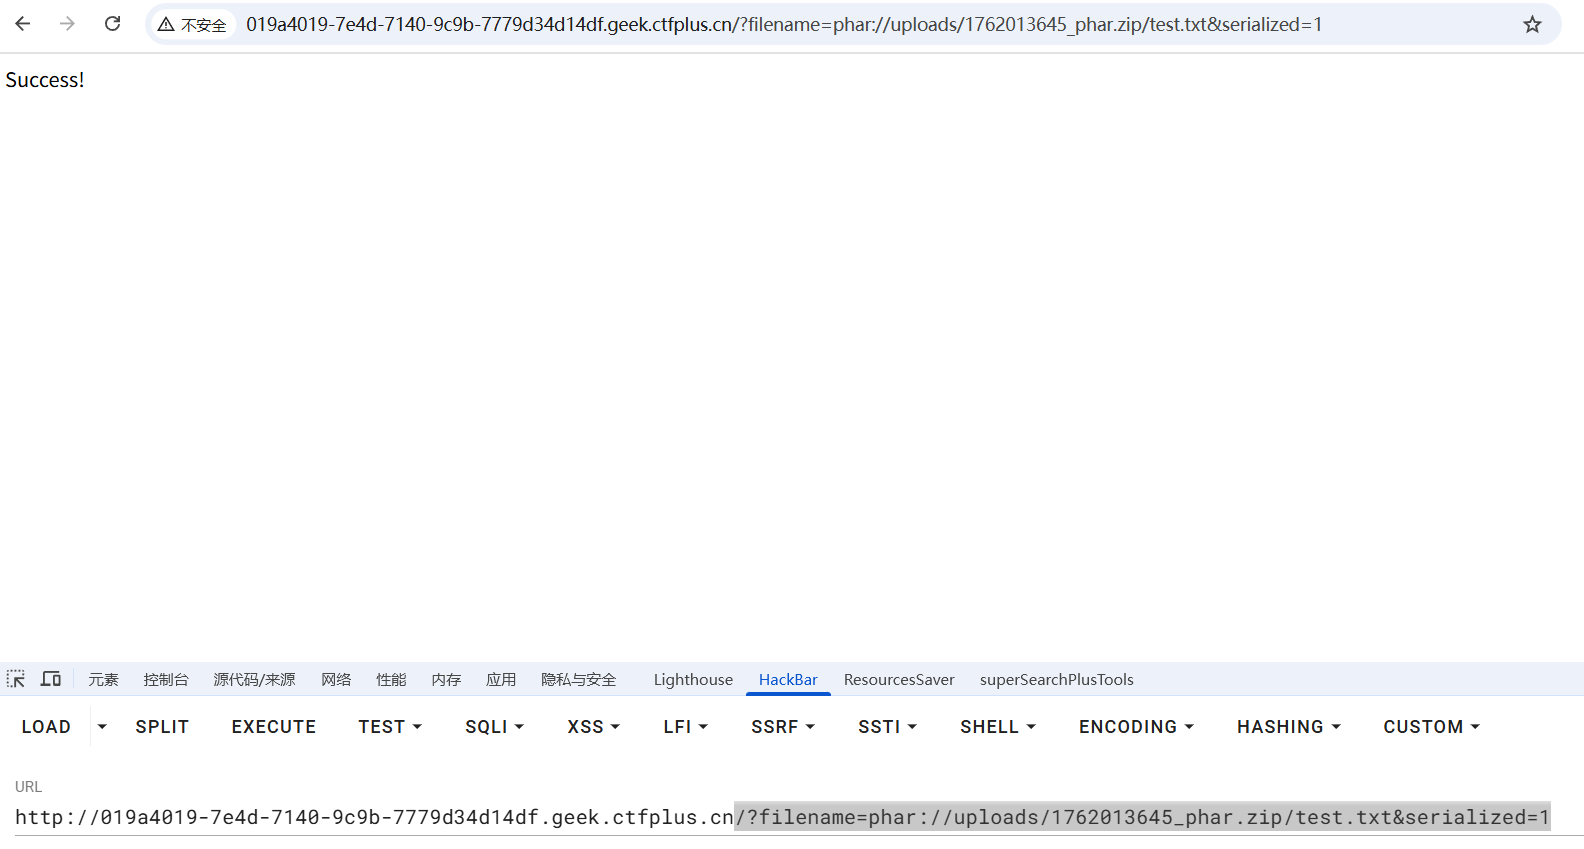
Task: Expand the SQLI payload menu
Action: (494, 727)
